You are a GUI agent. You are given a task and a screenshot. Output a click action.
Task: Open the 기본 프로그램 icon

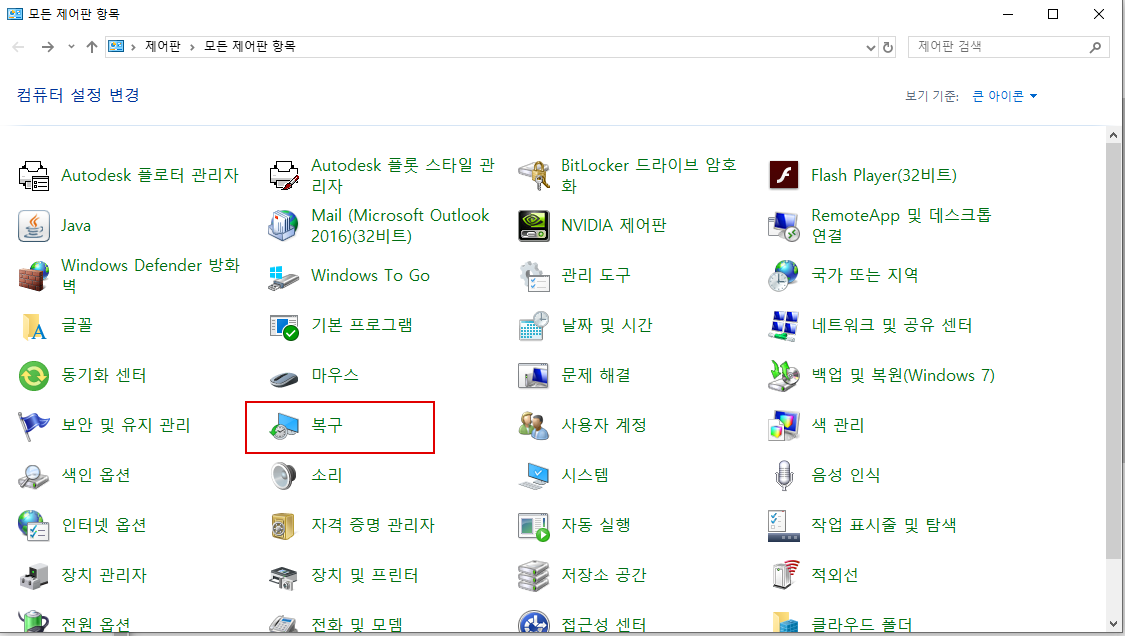[x=284, y=326]
